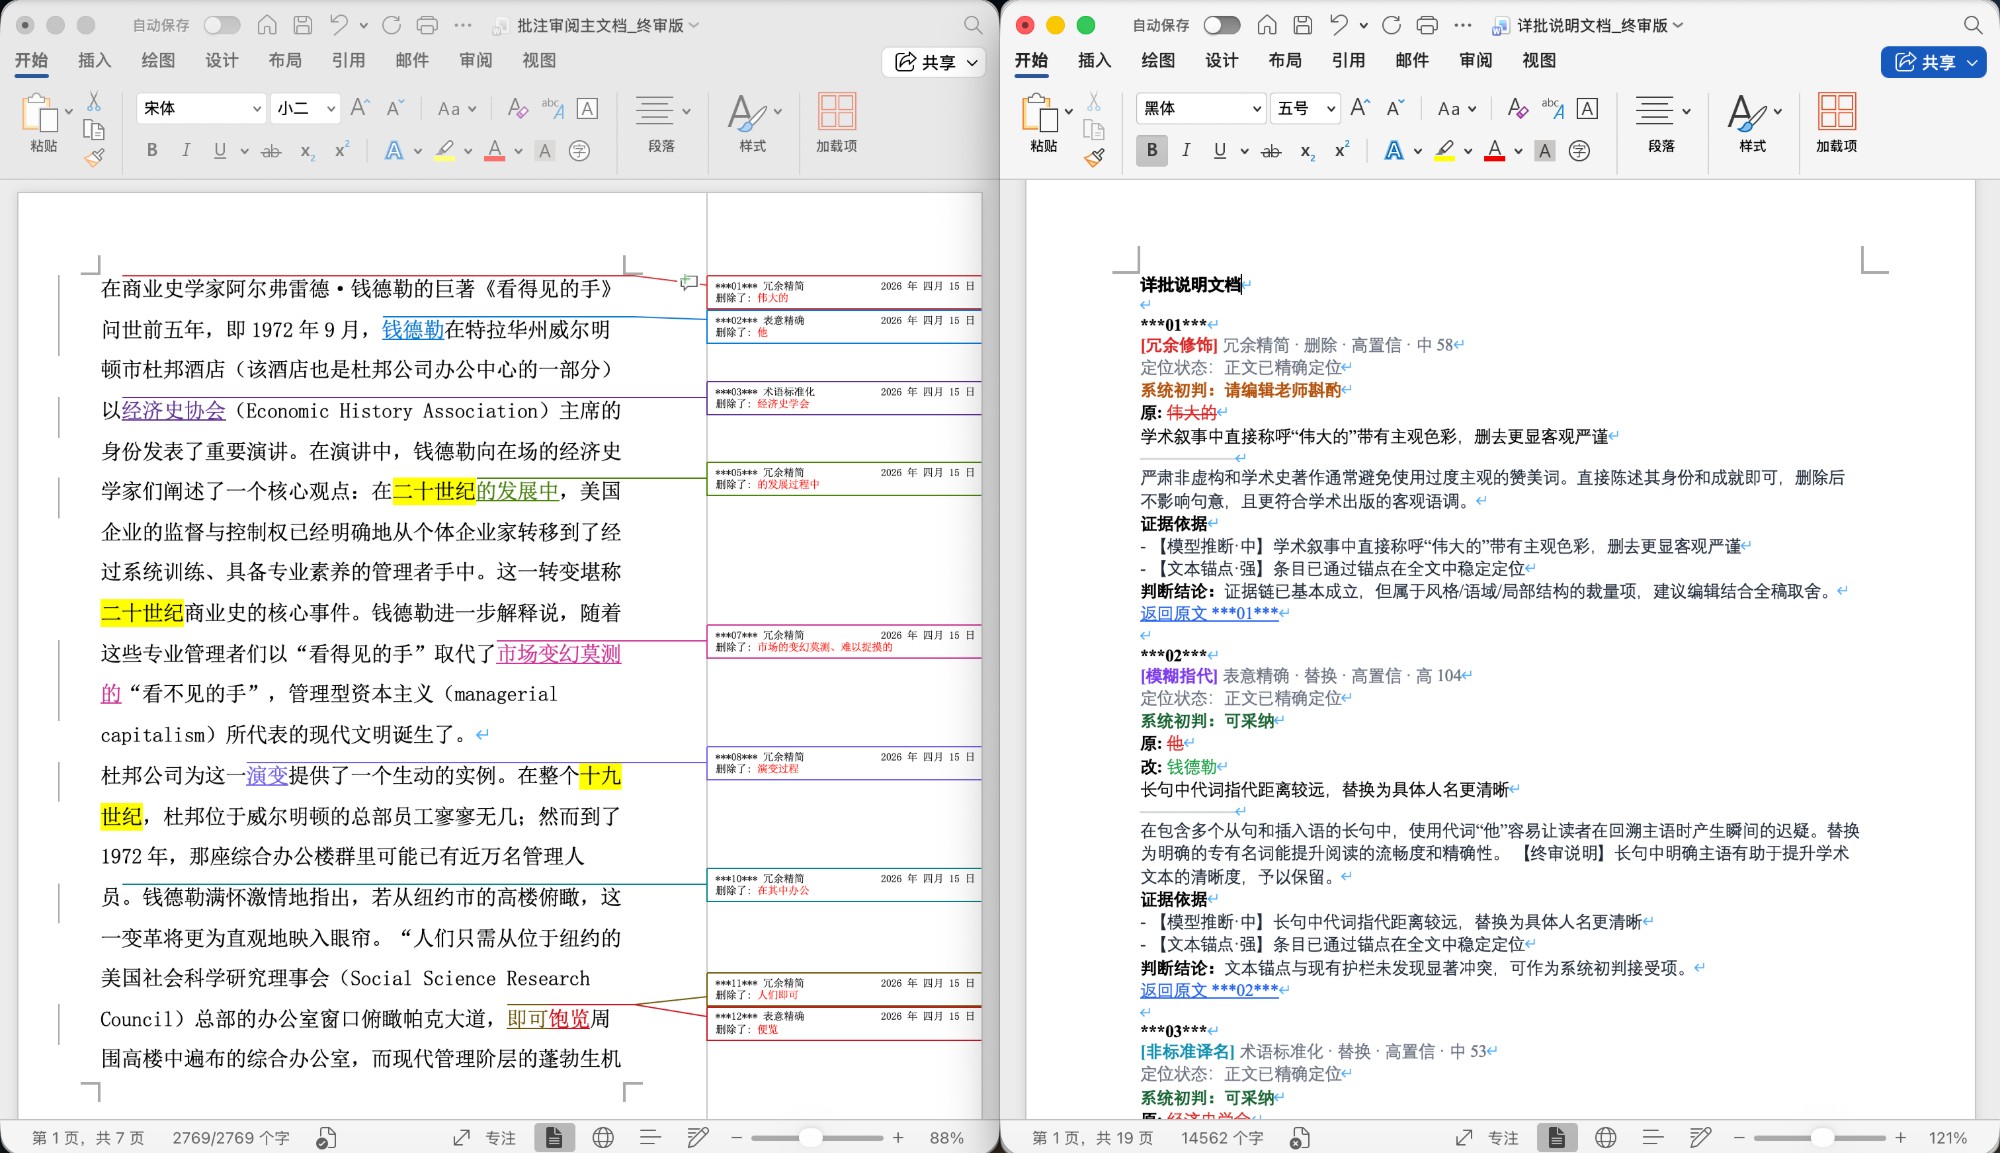Switch to 审阅 tab in left window
The image size is (2000, 1153).
[475, 60]
